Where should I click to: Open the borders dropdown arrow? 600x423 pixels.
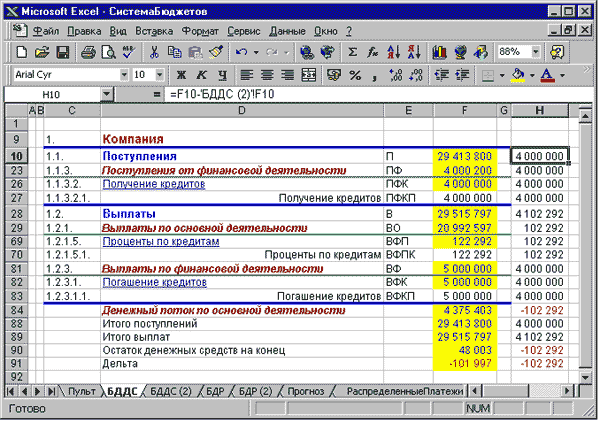click(x=502, y=75)
